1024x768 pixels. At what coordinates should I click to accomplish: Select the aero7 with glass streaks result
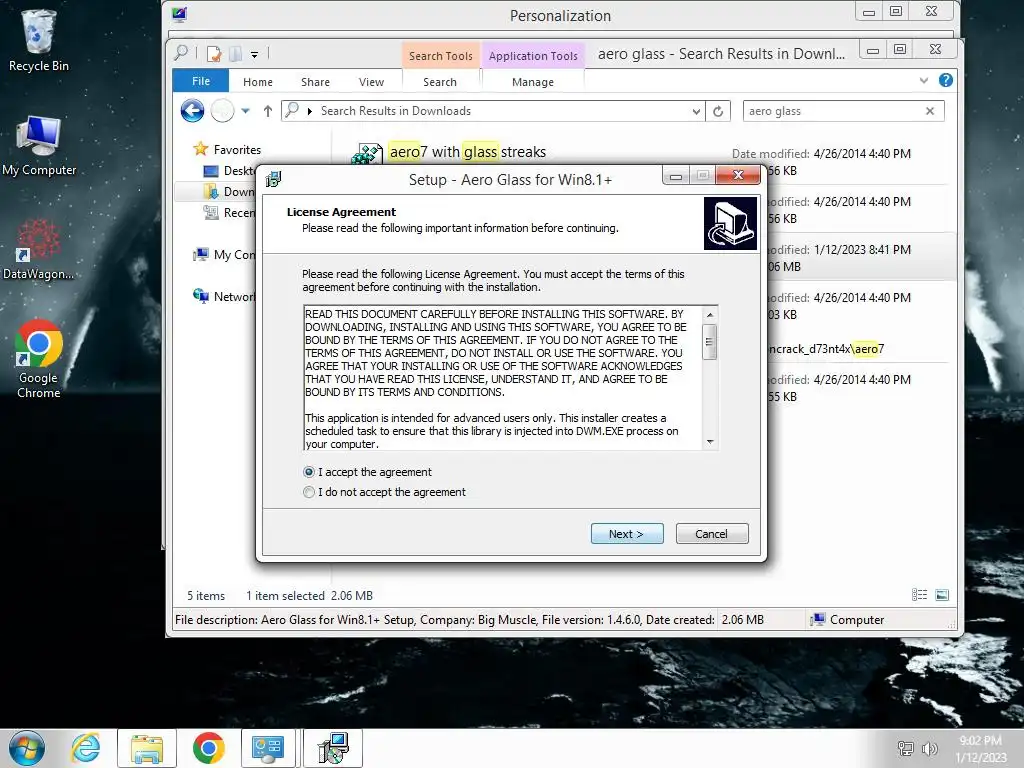point(467,152)
